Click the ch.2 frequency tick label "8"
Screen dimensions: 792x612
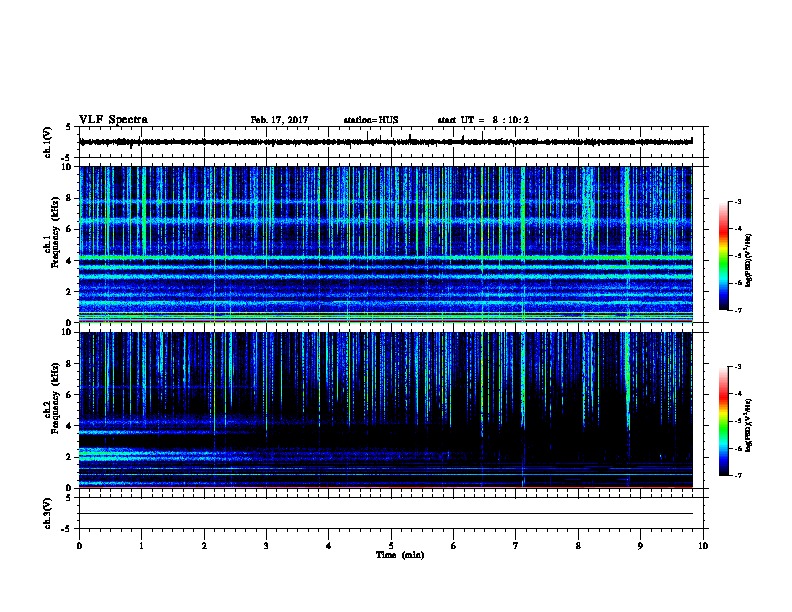(70, 364)
